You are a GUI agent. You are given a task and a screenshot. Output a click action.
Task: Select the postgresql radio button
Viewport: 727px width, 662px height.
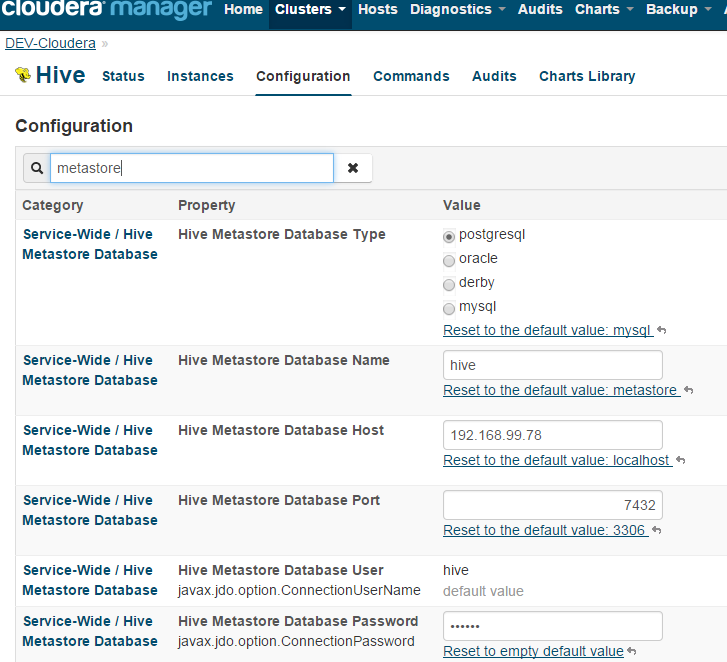pyautogui.click(x=449, y=236)
